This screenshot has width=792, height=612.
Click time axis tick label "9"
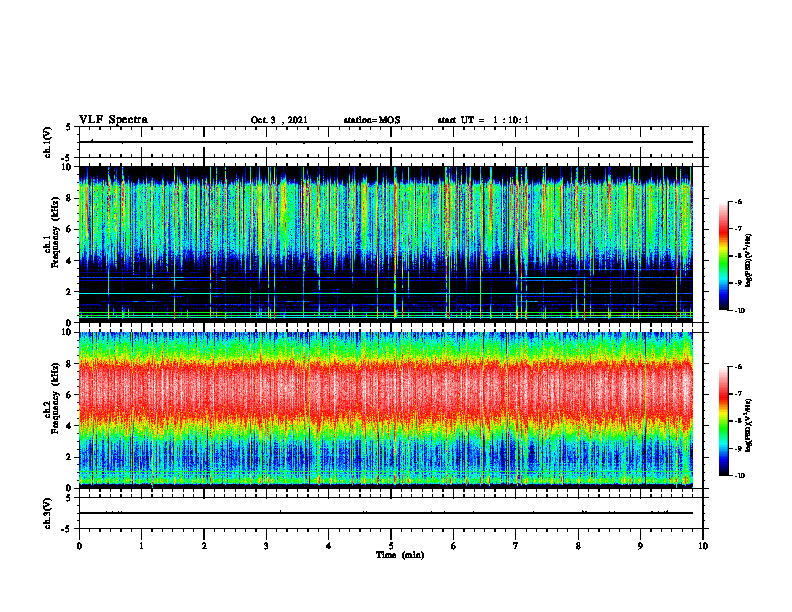coord(640,546)
